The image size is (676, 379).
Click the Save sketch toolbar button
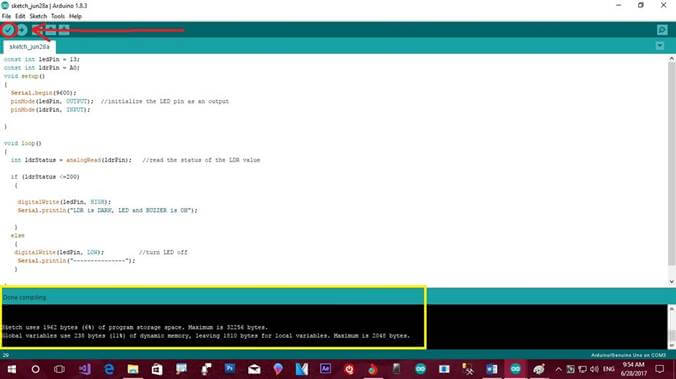pos(64,30)
